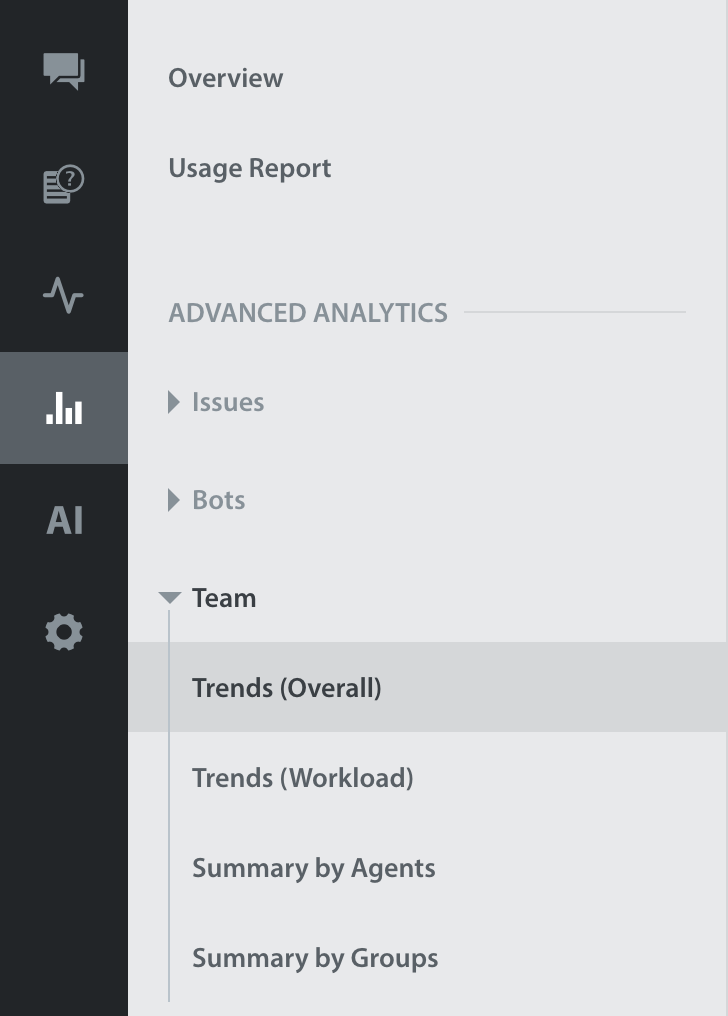Go to the Overview page
The height and width of the screenshot is (1016, 728).
tap(225, 78)
